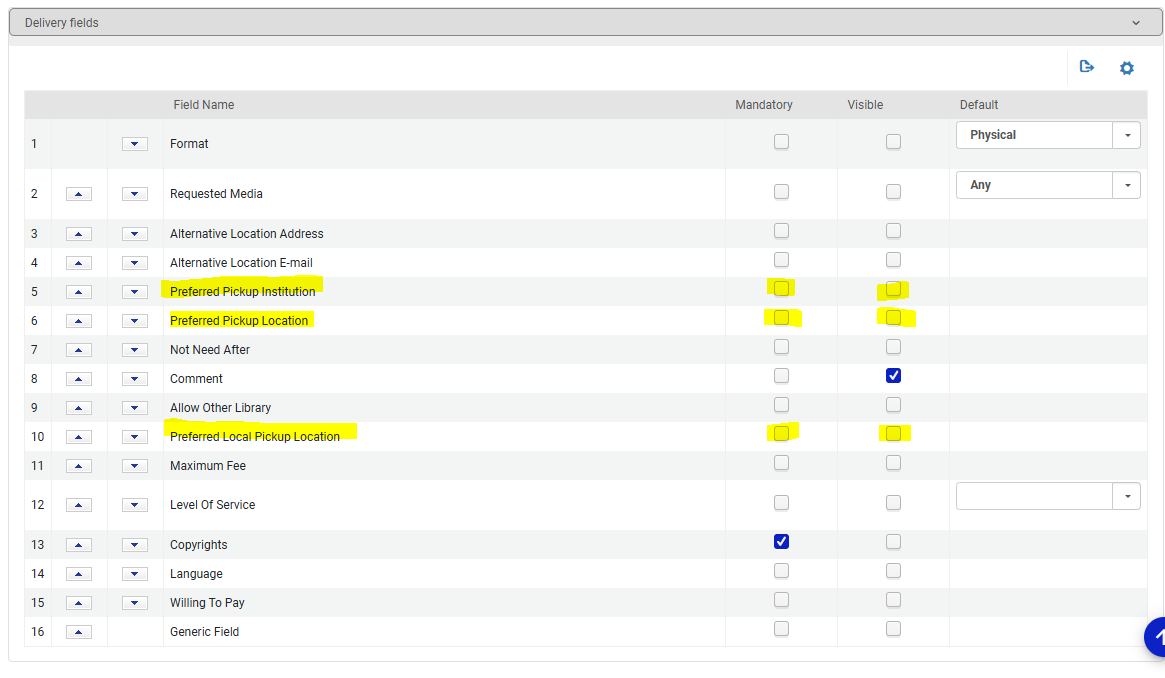Open the Level Of Service default dropdown
This screenshot has height=678, width=1165.
tap(1126, 495)
